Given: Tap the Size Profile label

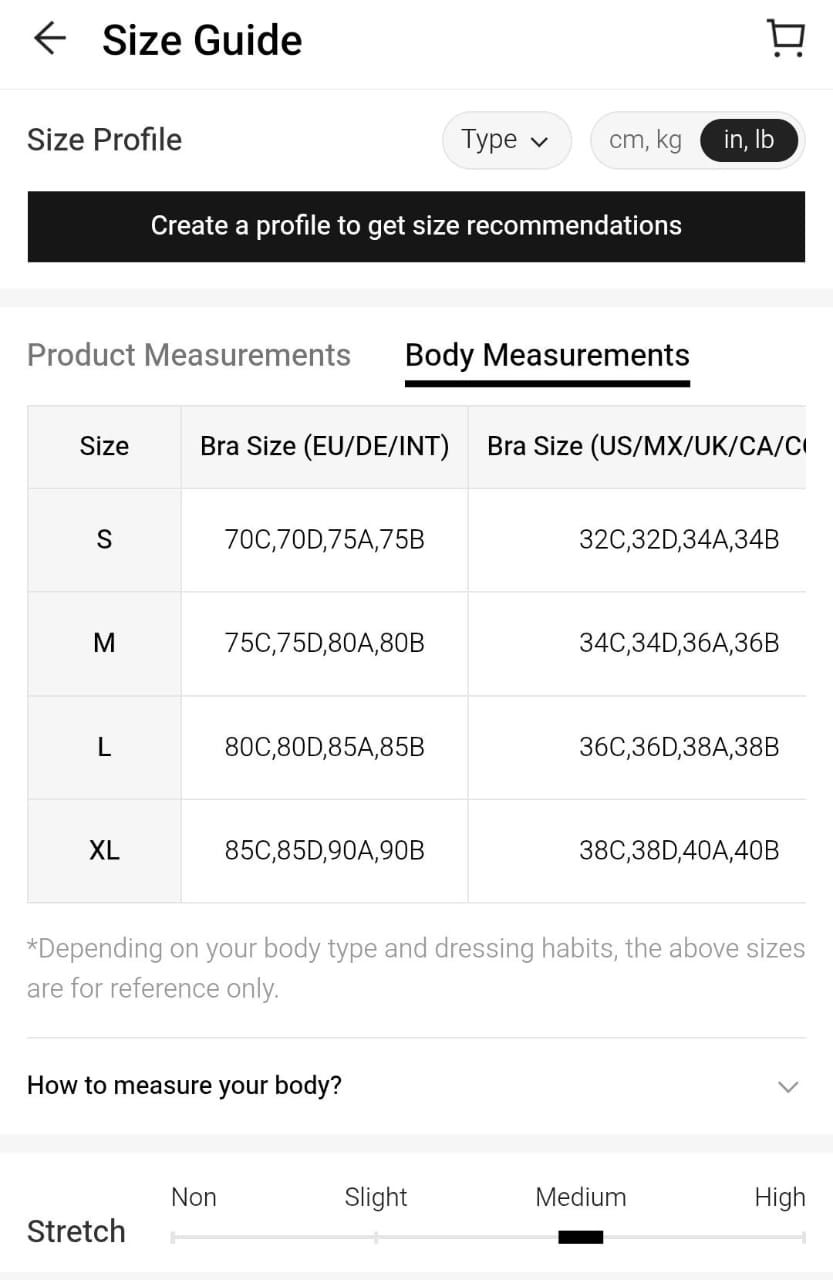Looking at the screenshot, I should coord(105,140).
